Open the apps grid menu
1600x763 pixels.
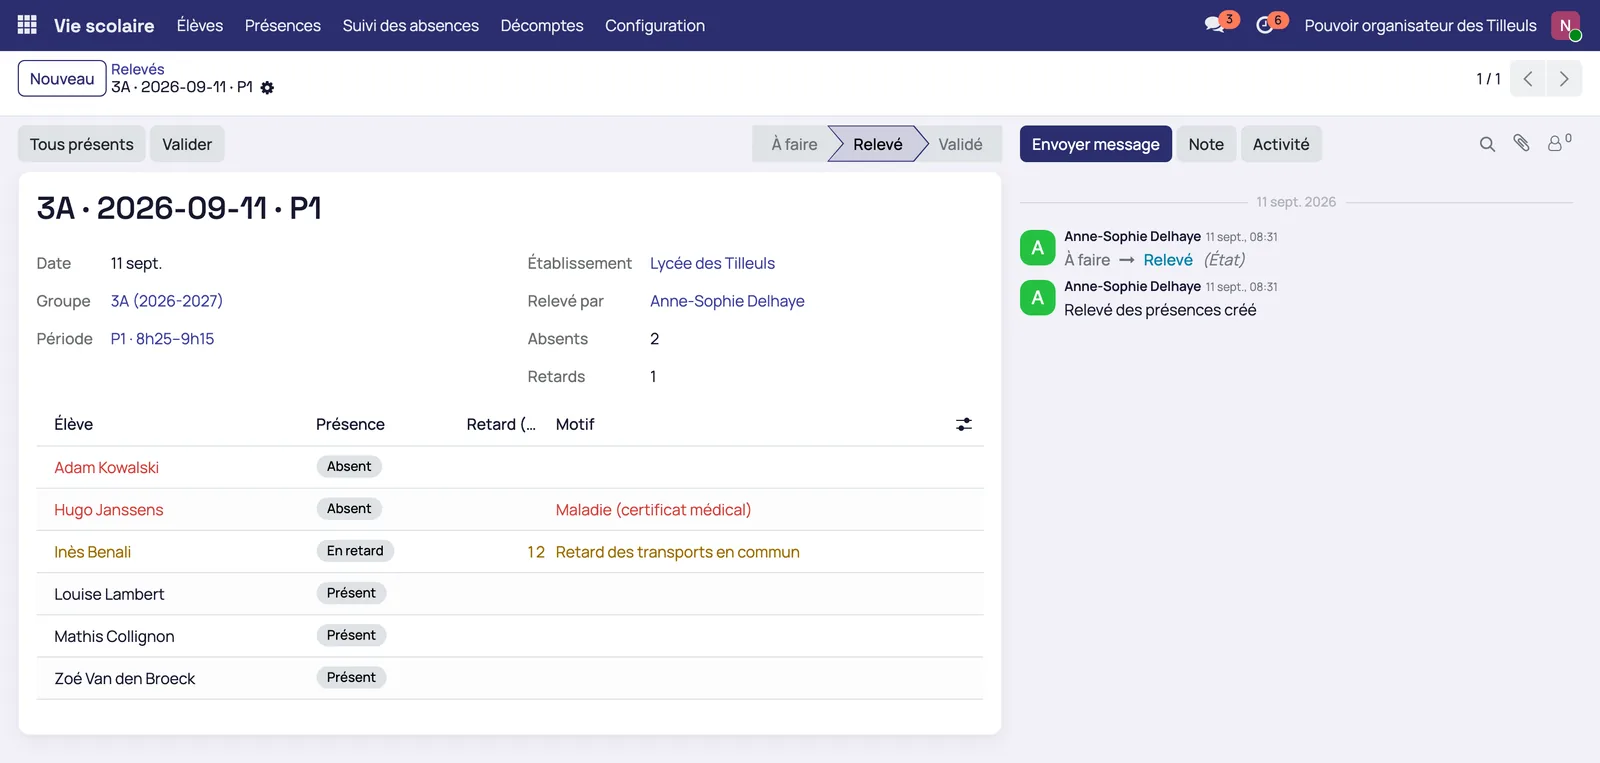click(27, 25)
